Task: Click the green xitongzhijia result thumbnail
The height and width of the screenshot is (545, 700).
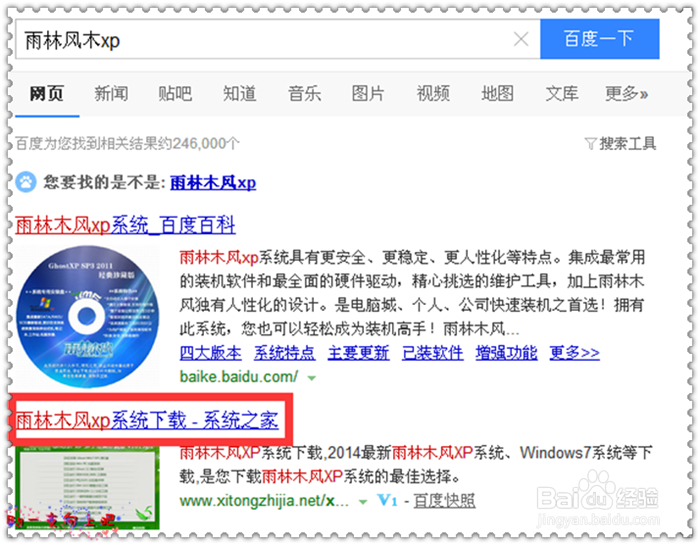Action: point(88,487)
